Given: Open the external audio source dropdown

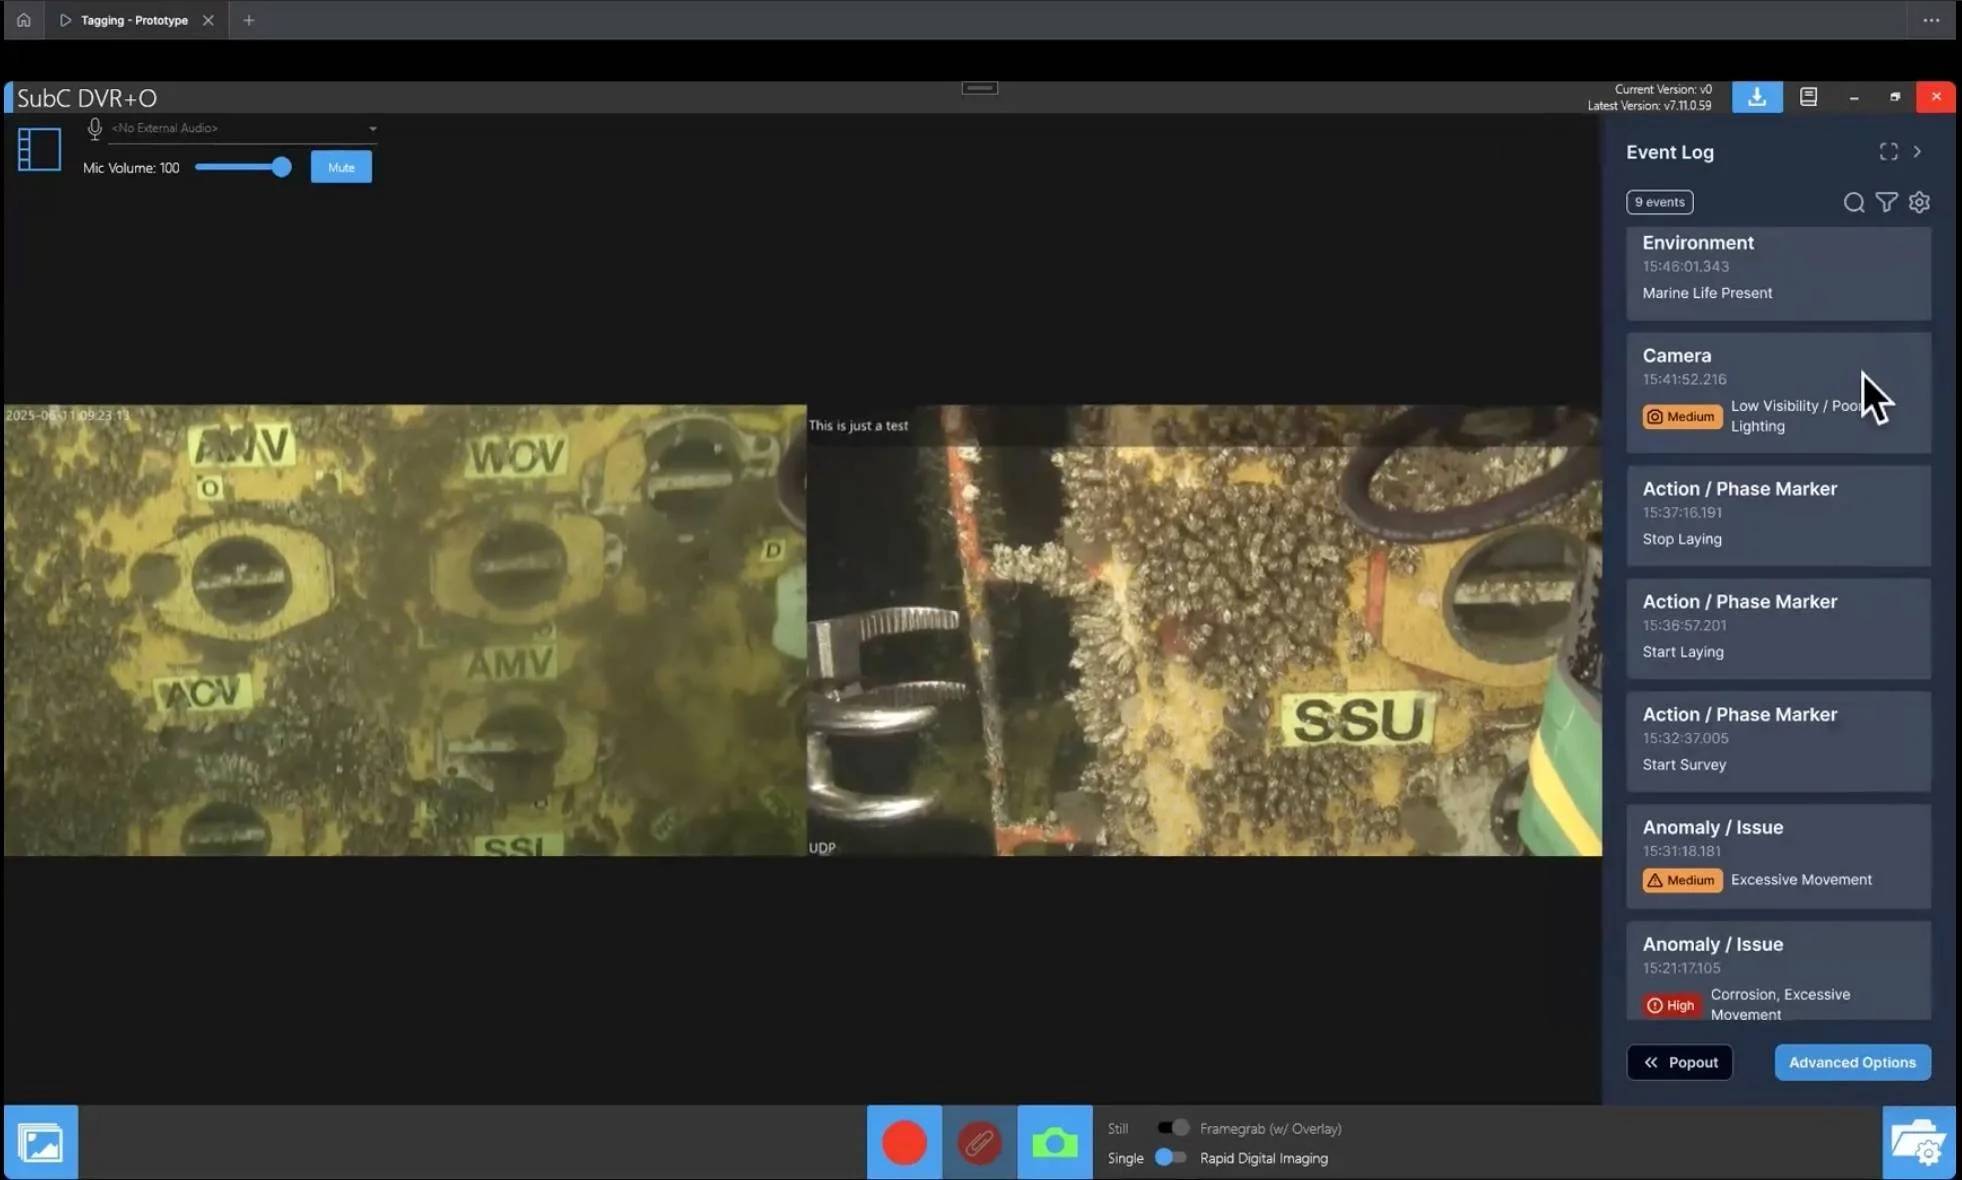Looking at the screenshot, I should (372, 128).
